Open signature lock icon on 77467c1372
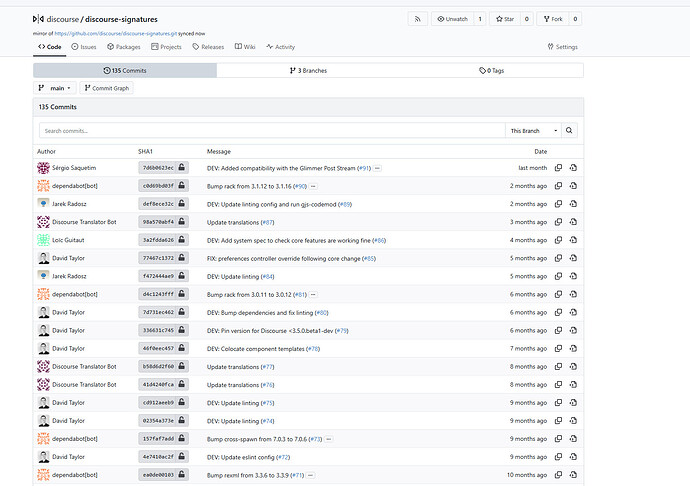This screenshot has width=690, height=486. [x=182, y=258]
